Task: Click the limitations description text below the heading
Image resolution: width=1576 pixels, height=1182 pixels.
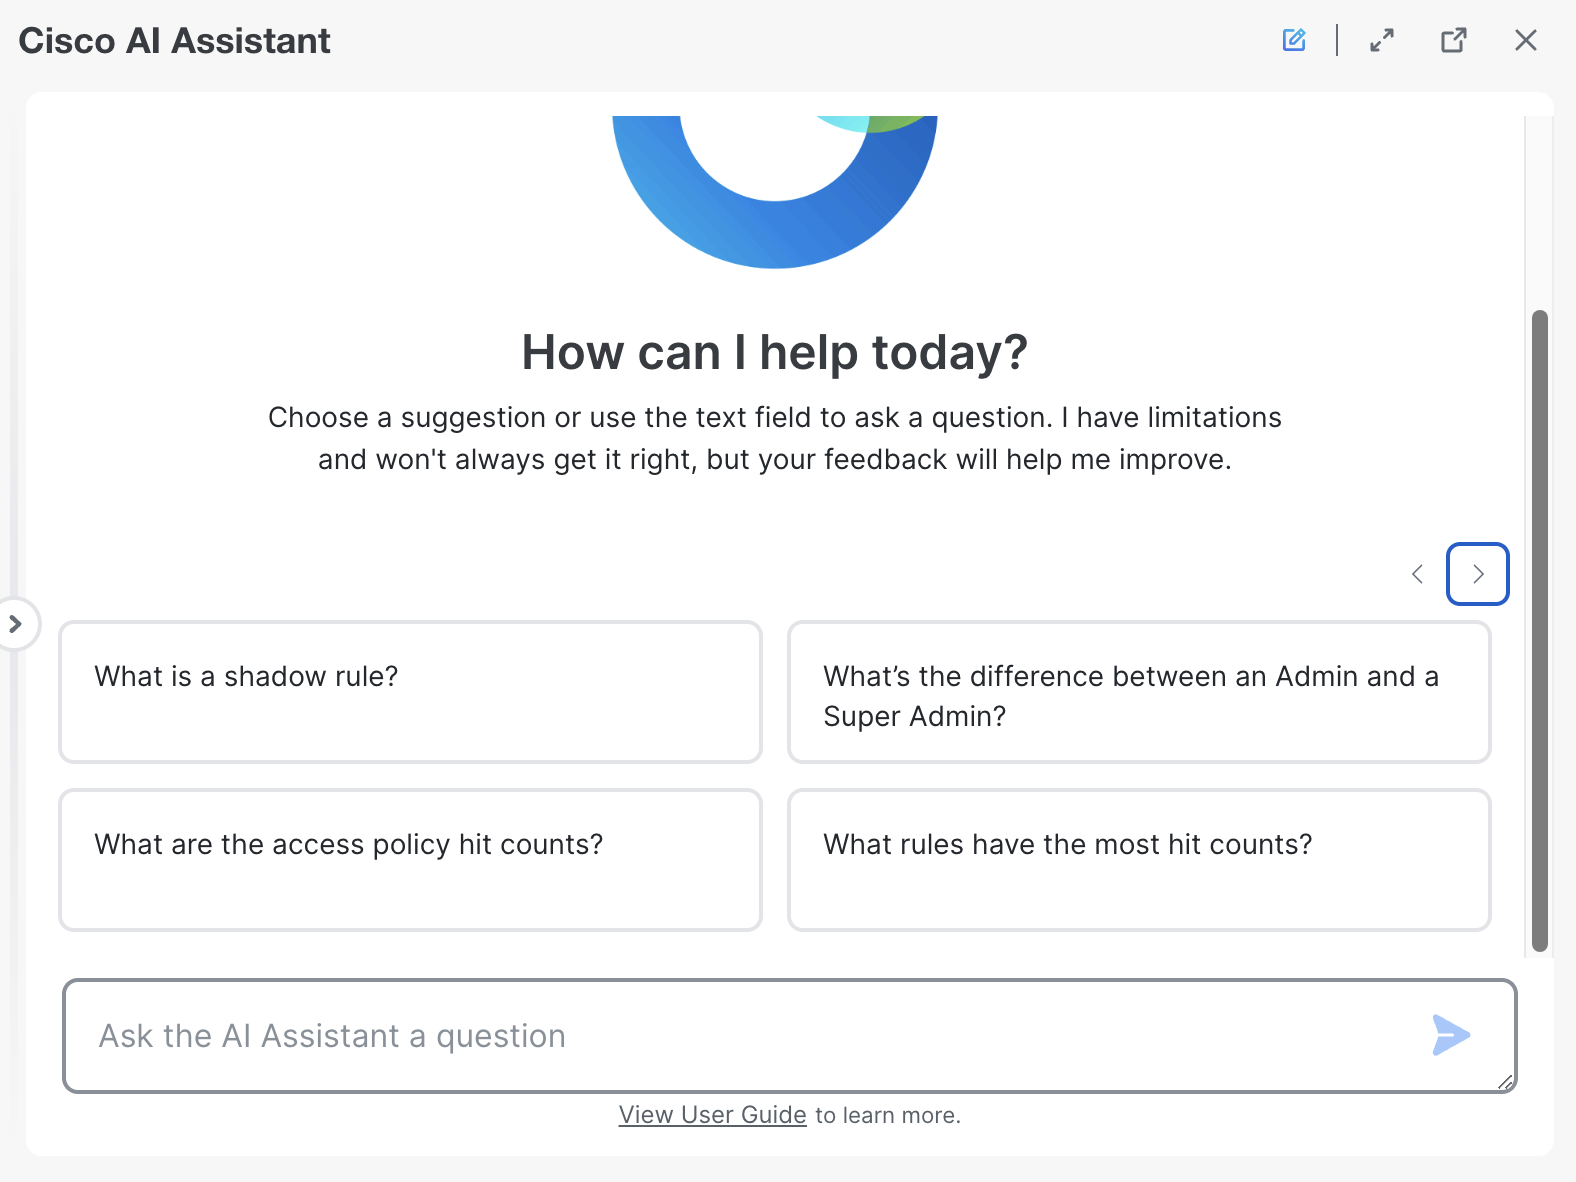Action: (x=775, y=438)
